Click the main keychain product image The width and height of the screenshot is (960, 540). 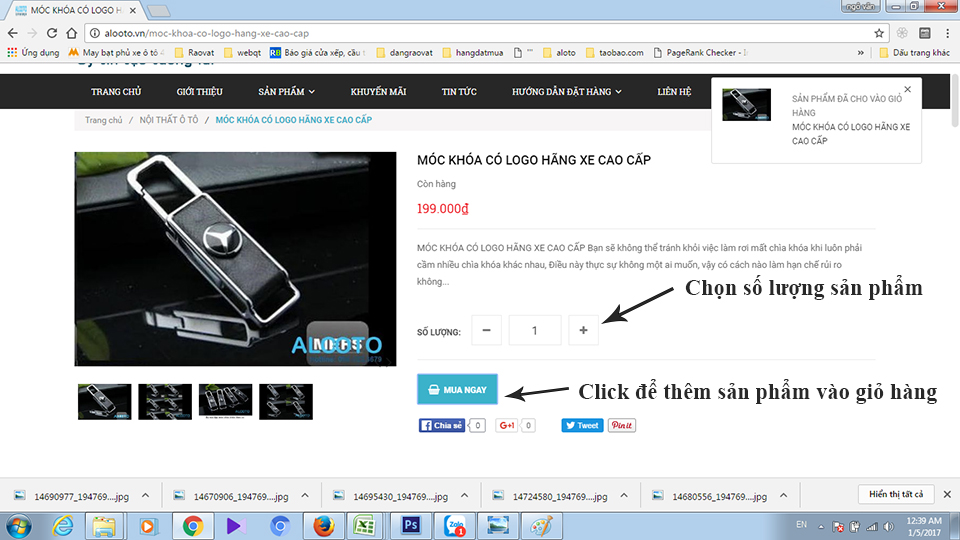tap(236, 259)
